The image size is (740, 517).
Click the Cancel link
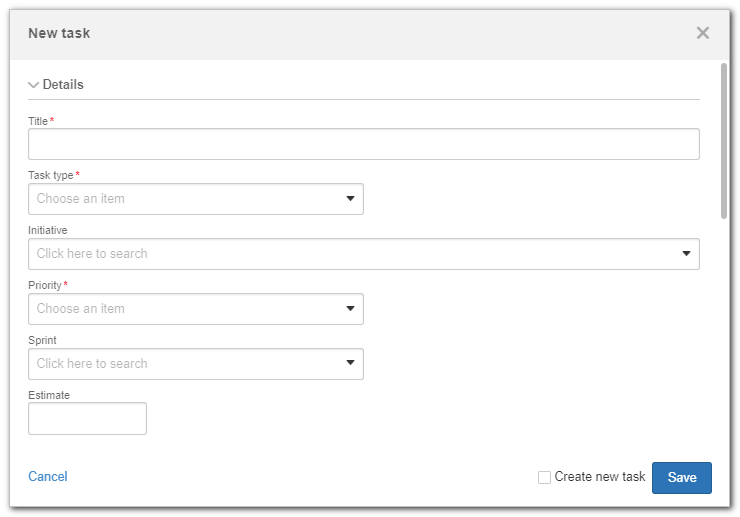[x=48, y=476]
